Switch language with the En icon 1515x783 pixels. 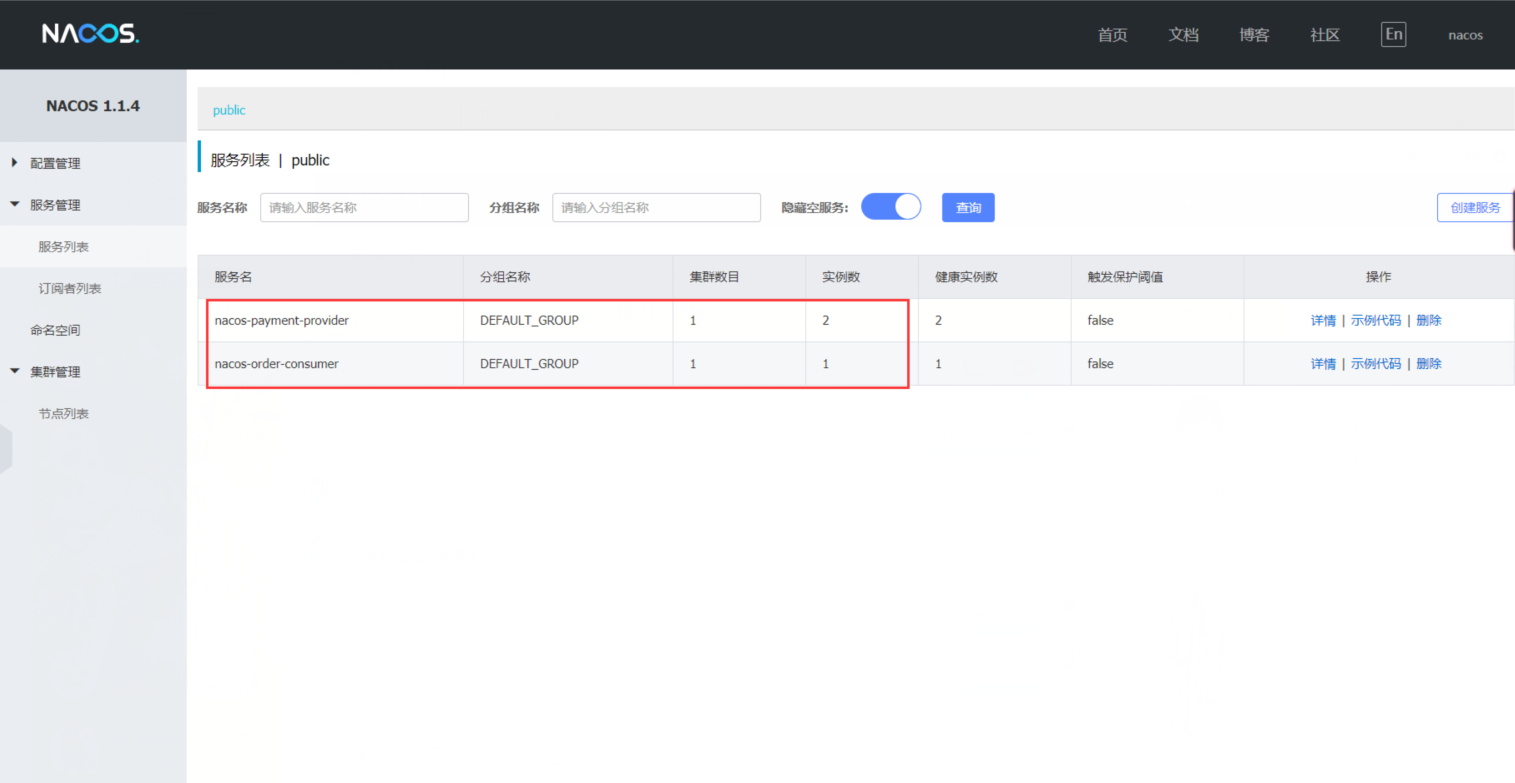pos(1393,35)
